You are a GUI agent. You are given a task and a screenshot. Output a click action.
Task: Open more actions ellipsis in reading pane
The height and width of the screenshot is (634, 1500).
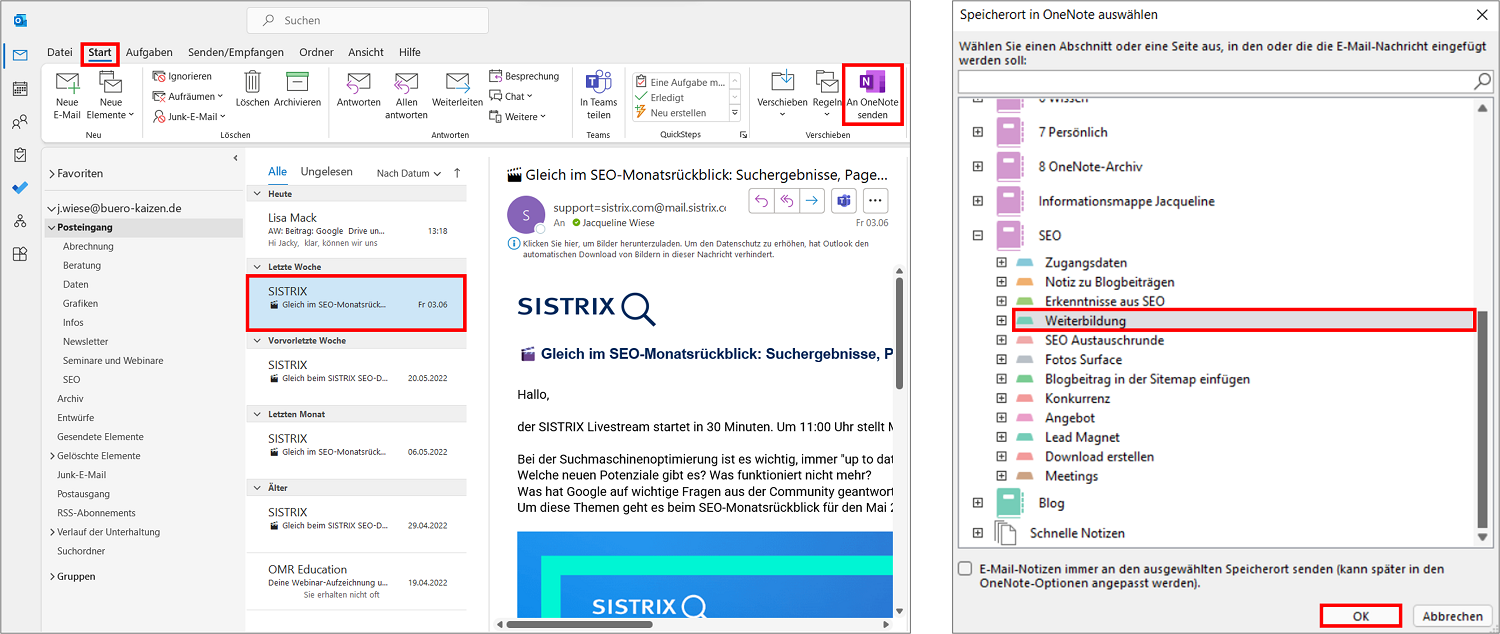(876, 201)
